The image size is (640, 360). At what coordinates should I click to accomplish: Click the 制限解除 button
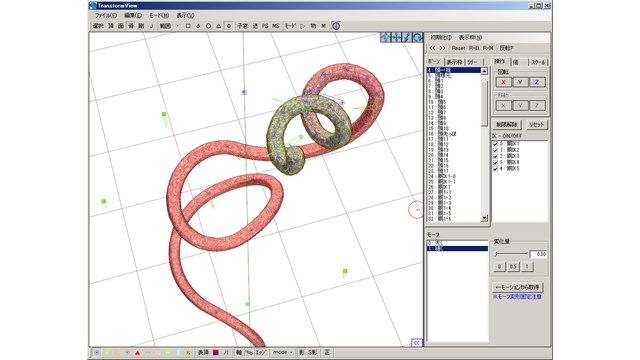point(507,125)
